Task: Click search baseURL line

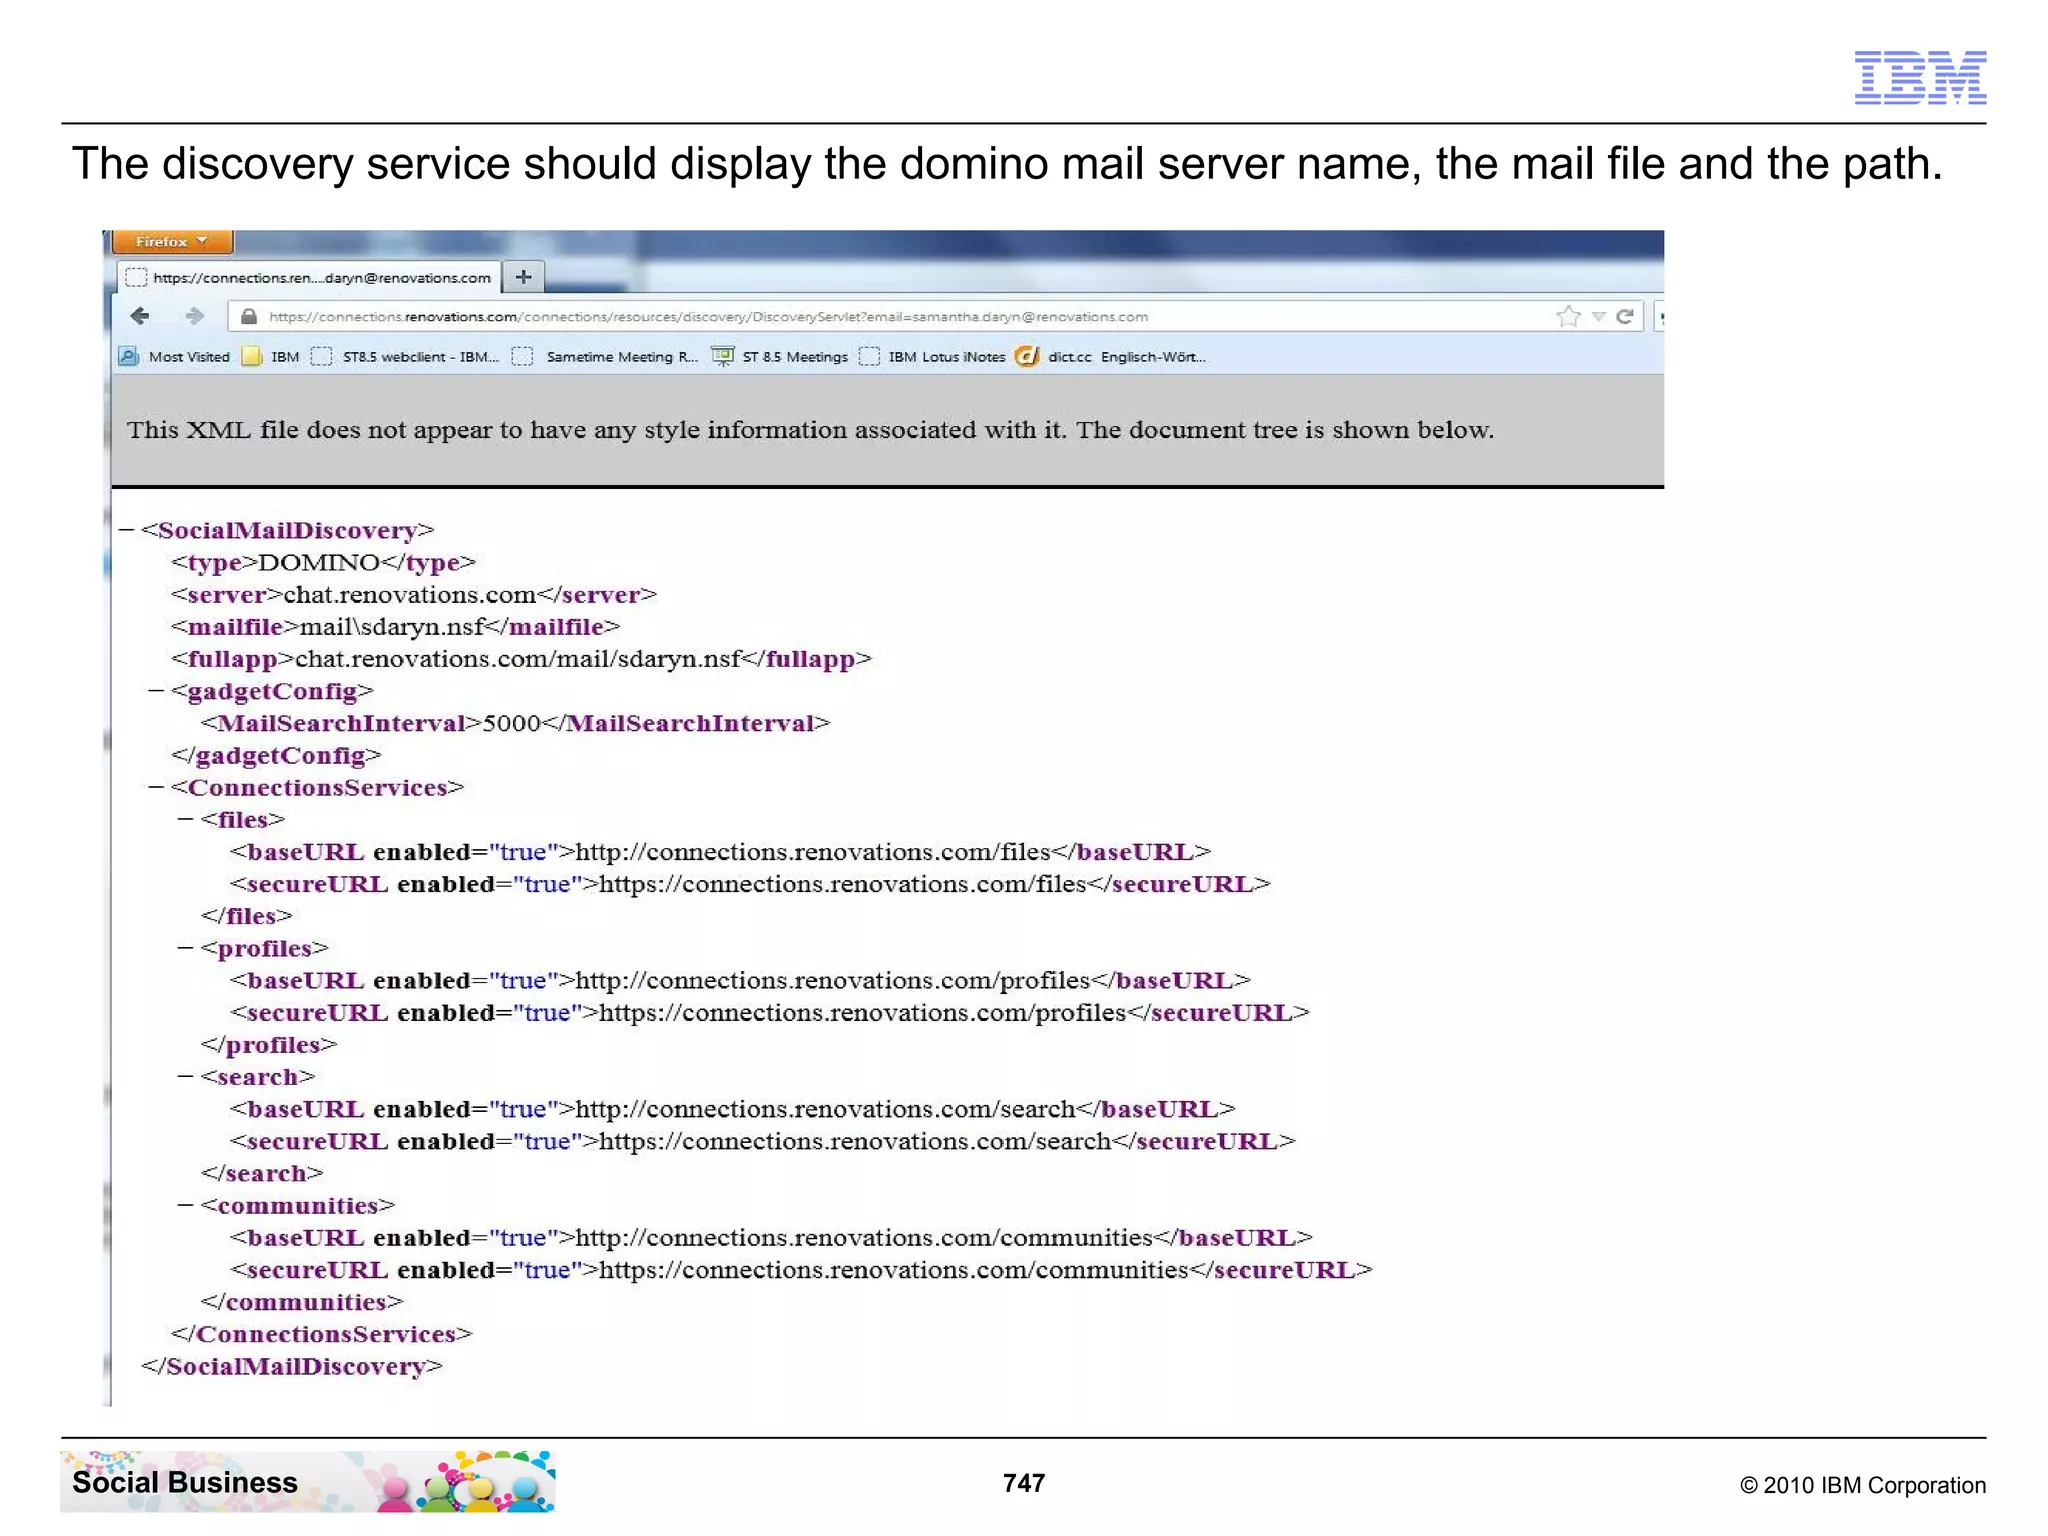Action: coord(732,1109)
